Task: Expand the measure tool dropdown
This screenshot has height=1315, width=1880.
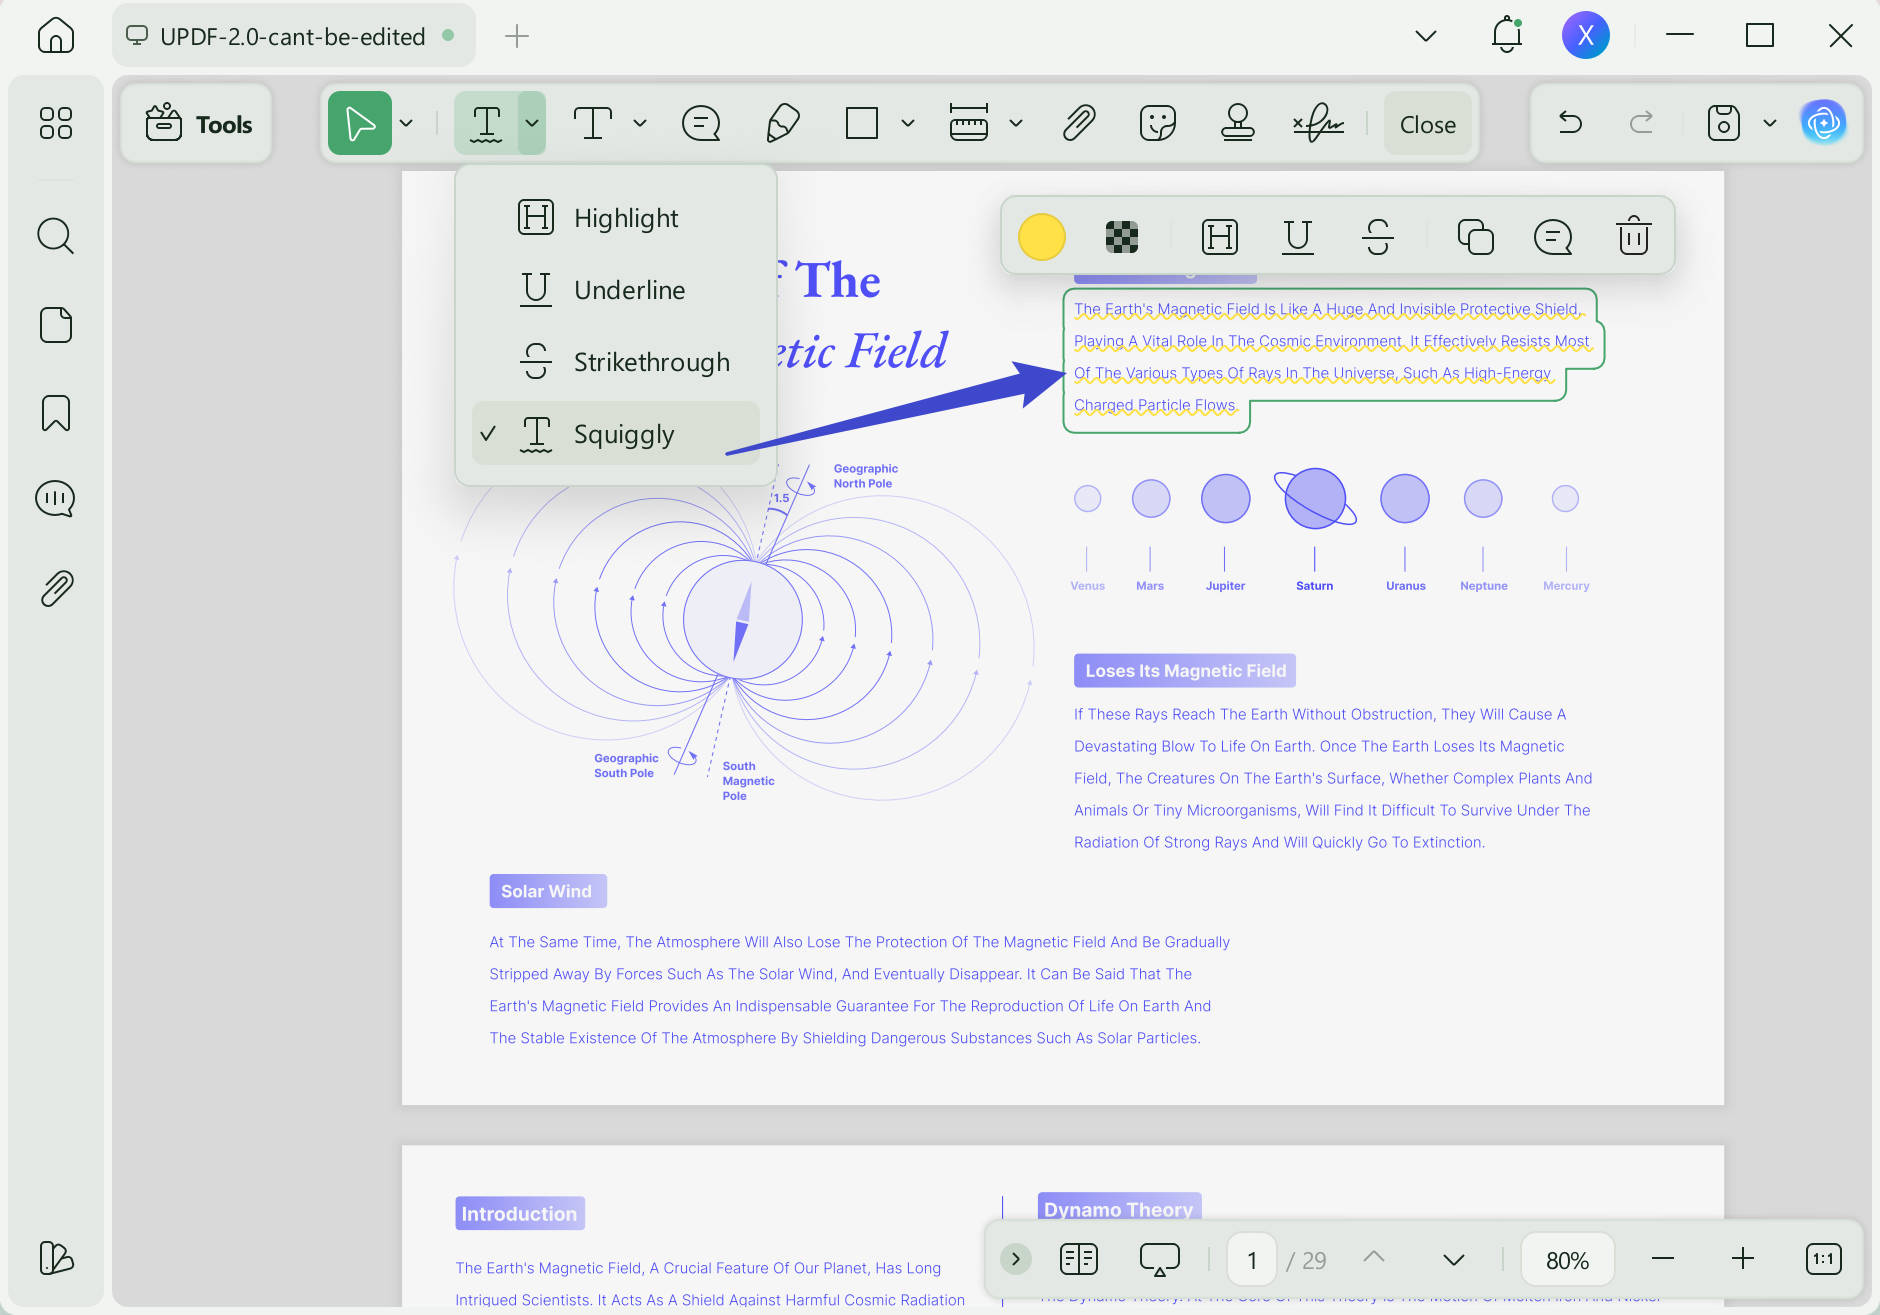Action: coord(1016,124)
